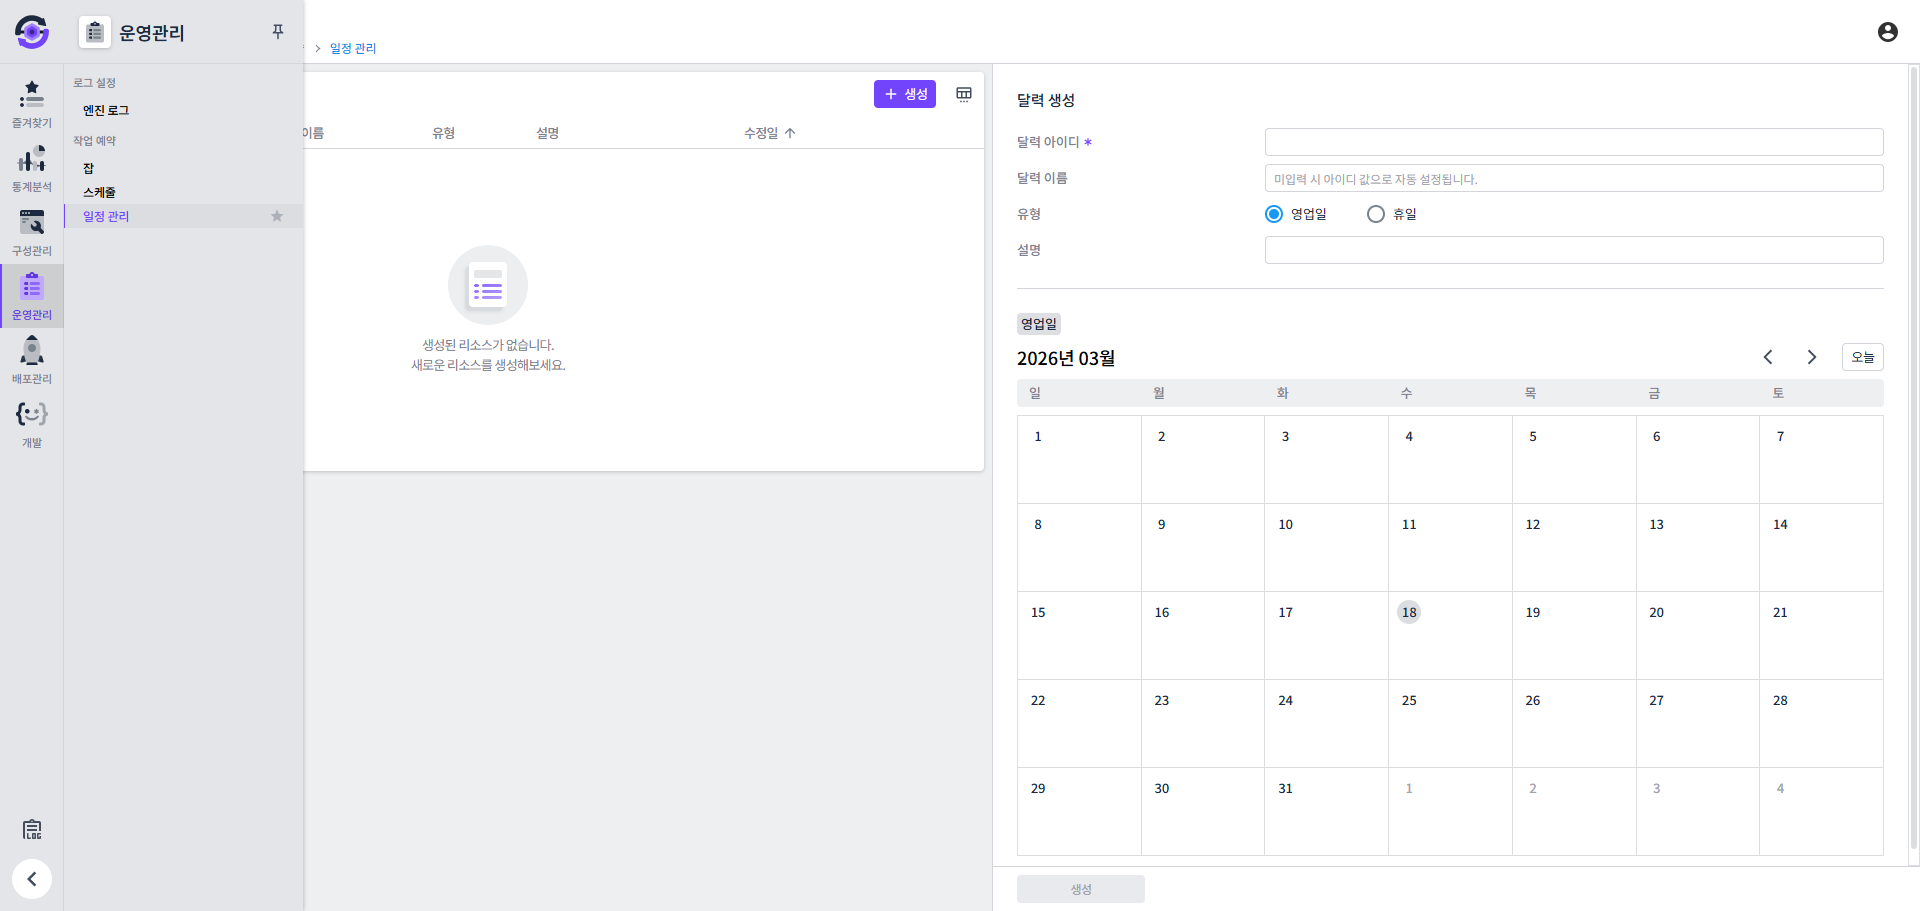
Task: Focus the 달력 아이디 input field
Action: tap(1574, 142)
